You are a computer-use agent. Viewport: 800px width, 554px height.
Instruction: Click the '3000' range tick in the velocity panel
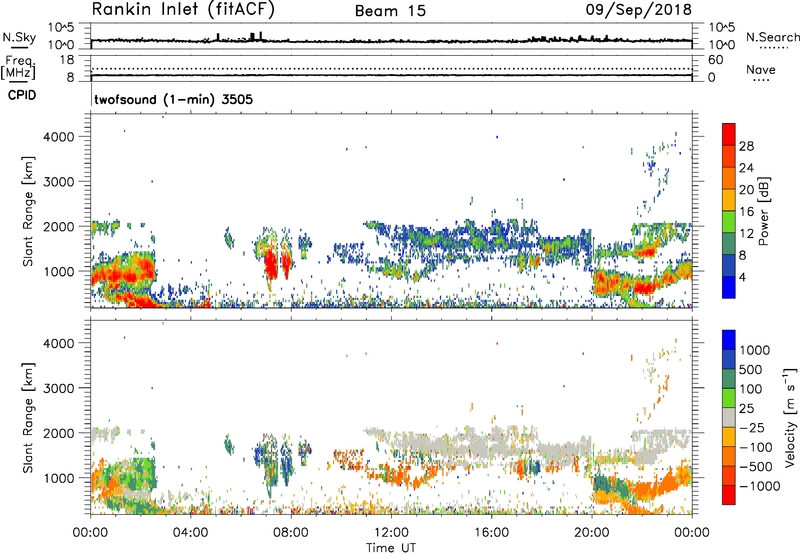[59, 388]
